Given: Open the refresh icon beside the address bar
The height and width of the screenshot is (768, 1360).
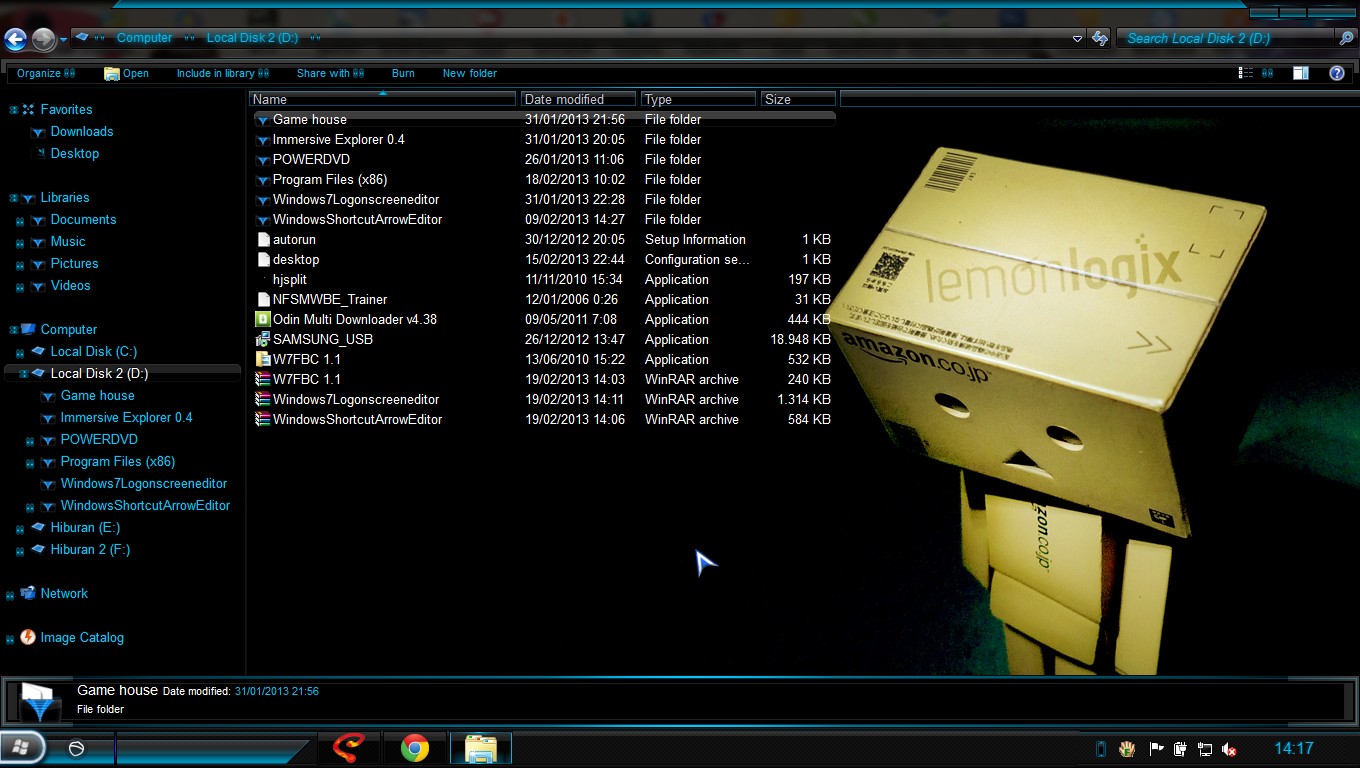Looking at the screenshot, I should pos(1098,37).
